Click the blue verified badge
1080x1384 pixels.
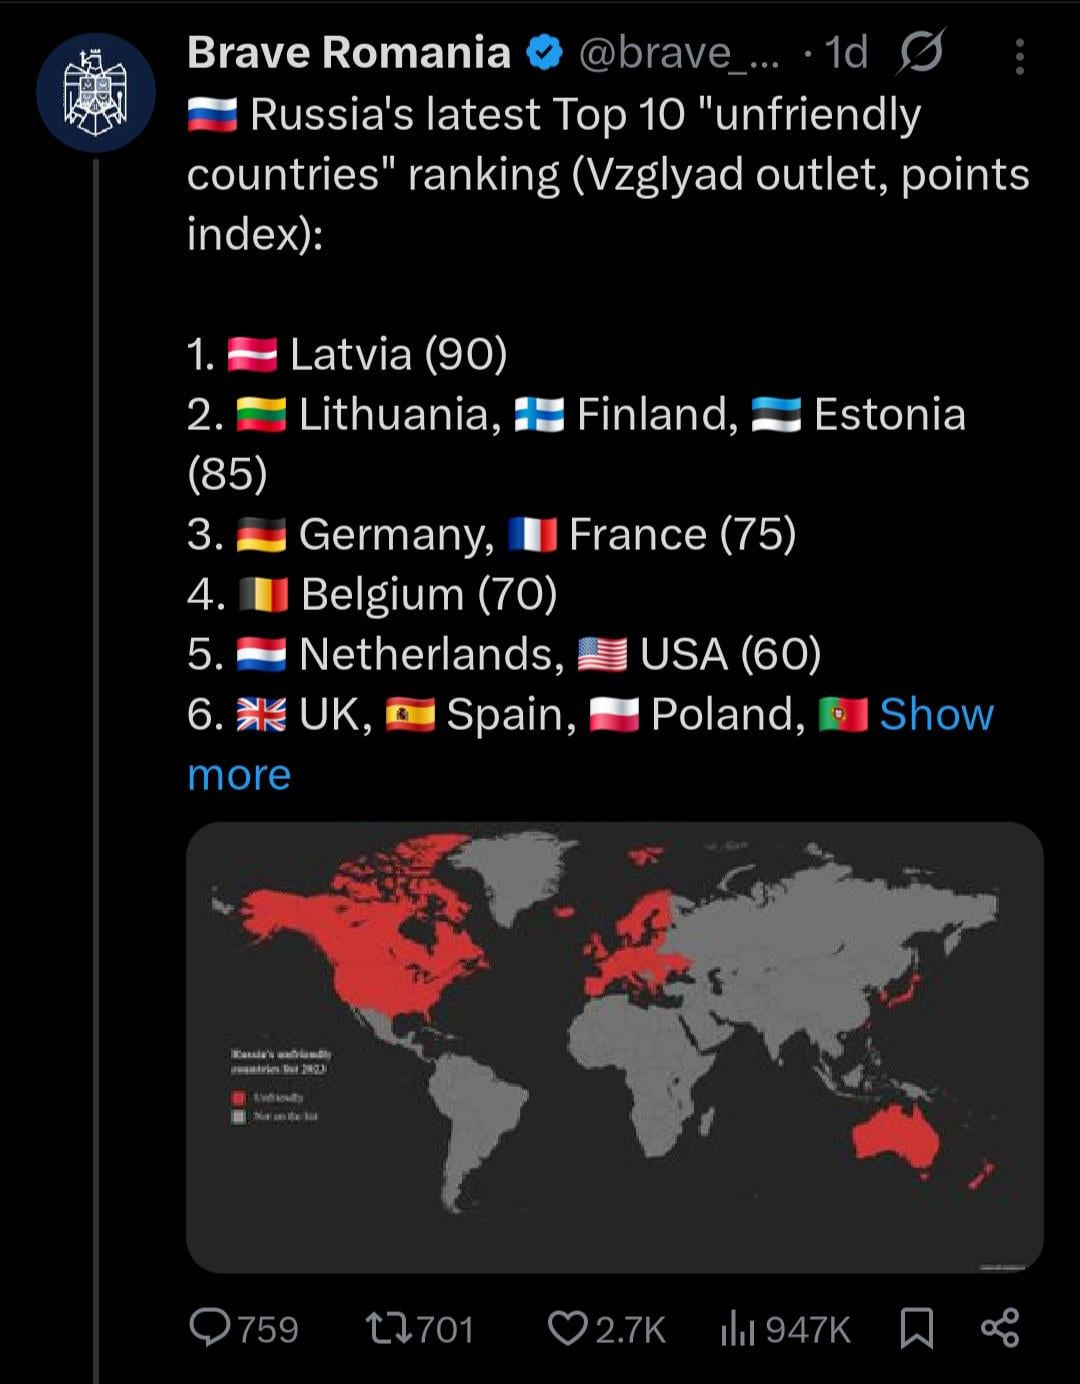pyautogui.click(x=544, y=53)
